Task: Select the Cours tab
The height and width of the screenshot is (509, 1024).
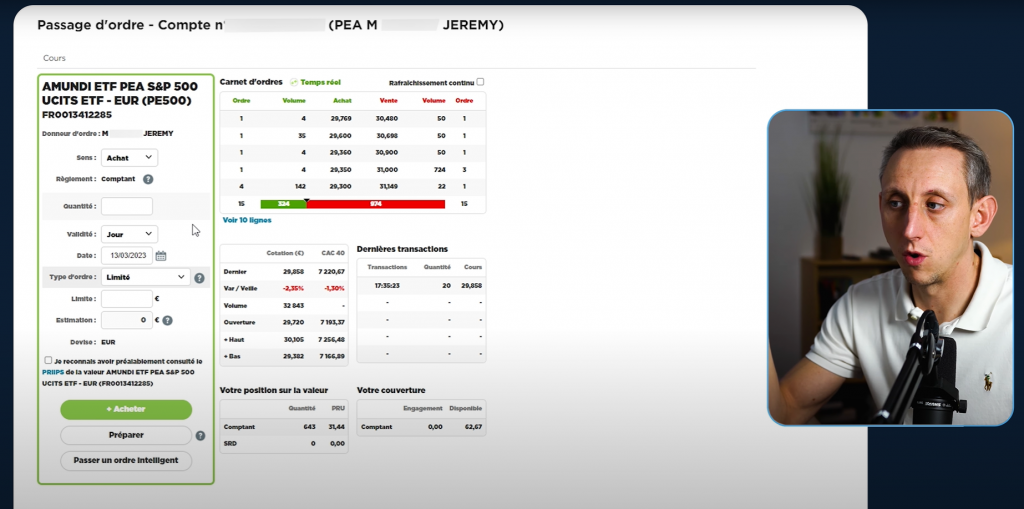Action: pyautogui.click(x=54, y=58)
